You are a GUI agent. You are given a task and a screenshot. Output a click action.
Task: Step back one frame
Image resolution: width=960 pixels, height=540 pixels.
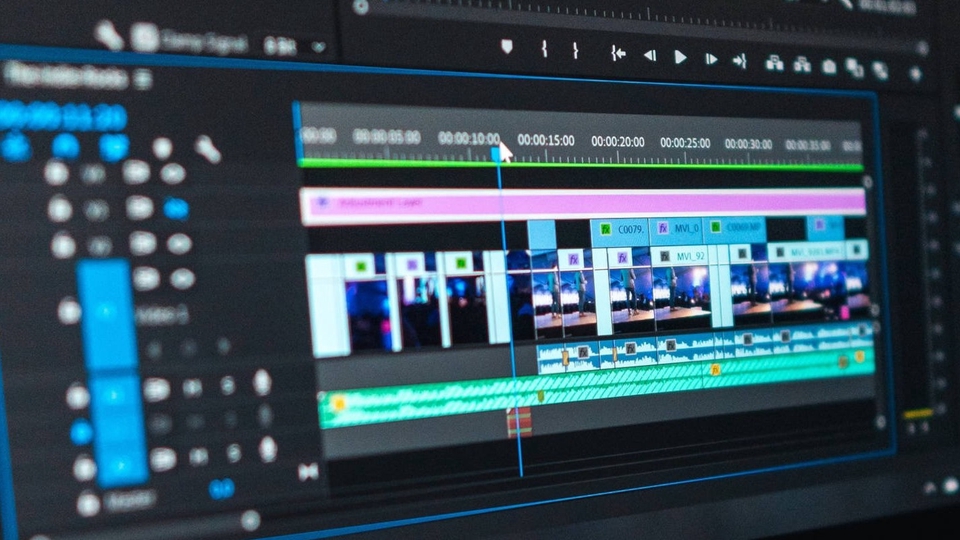650,56
